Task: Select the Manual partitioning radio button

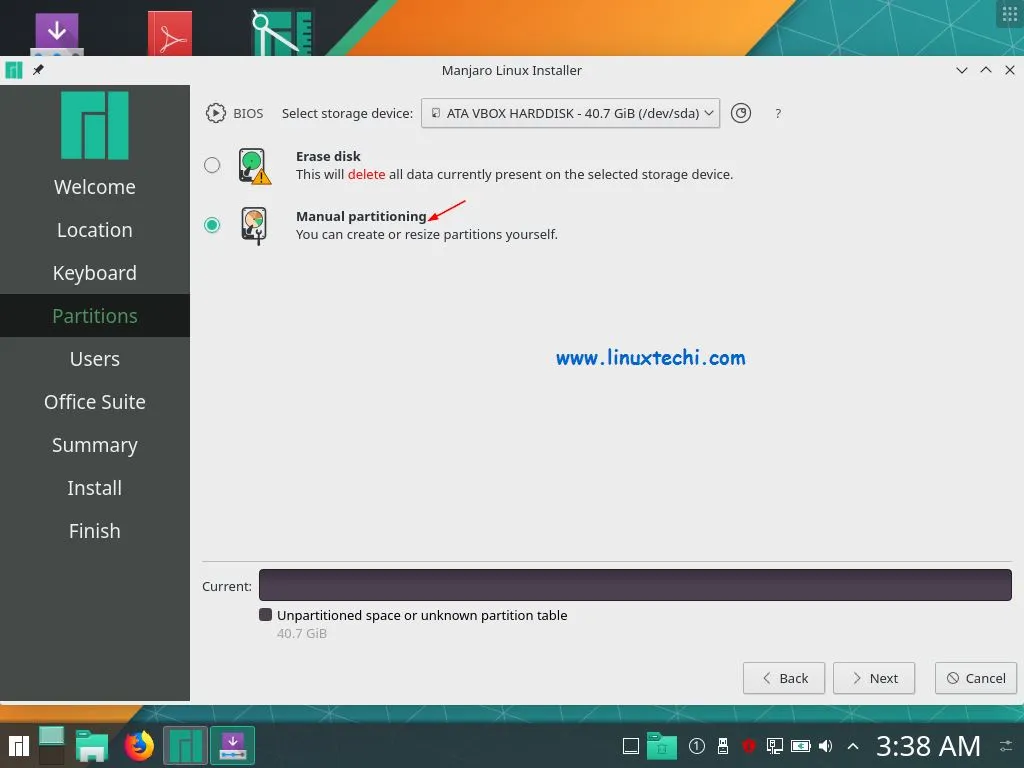Action: point(212,225)
